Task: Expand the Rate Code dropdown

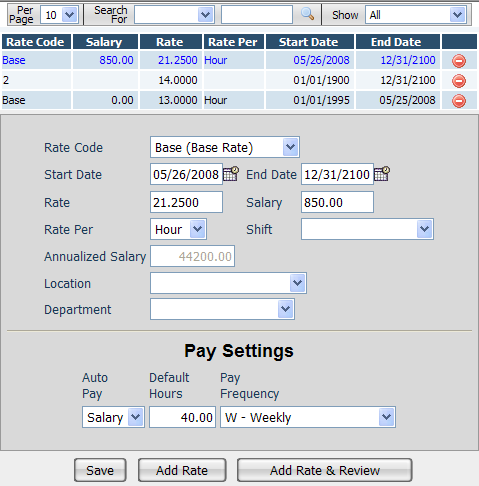Action: [x=225, y=147]
